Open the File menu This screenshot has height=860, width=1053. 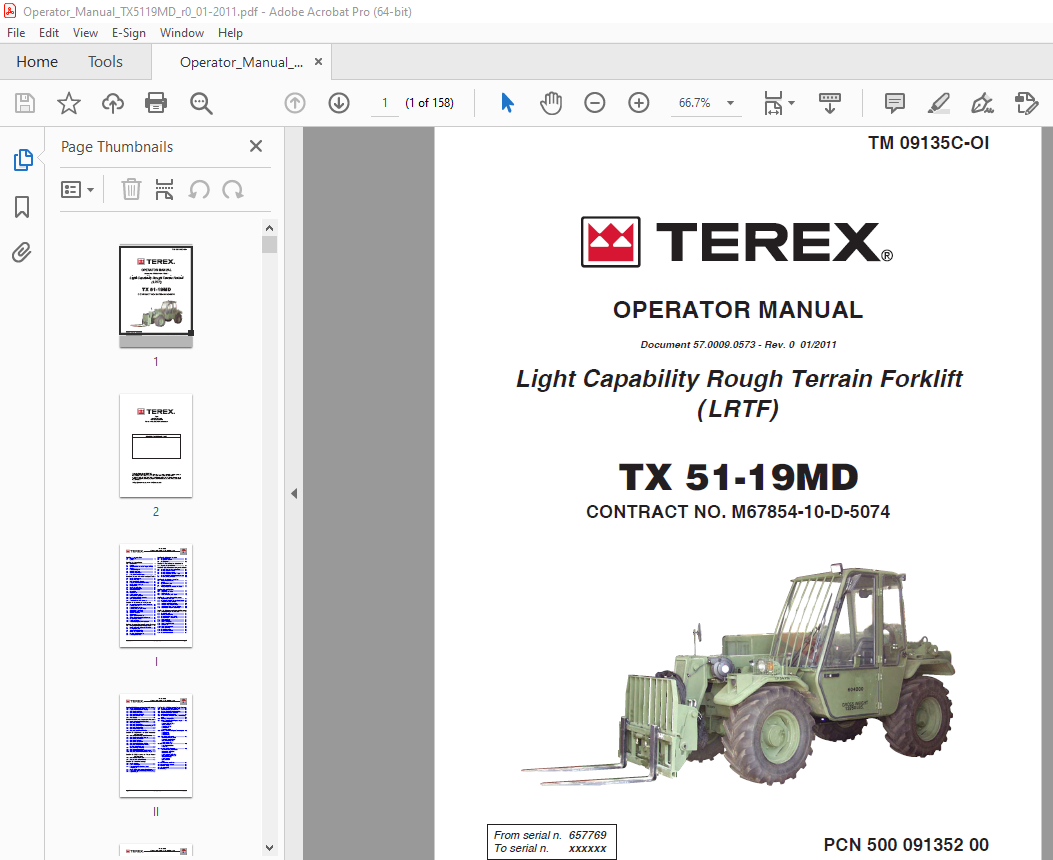coord(15,33)
